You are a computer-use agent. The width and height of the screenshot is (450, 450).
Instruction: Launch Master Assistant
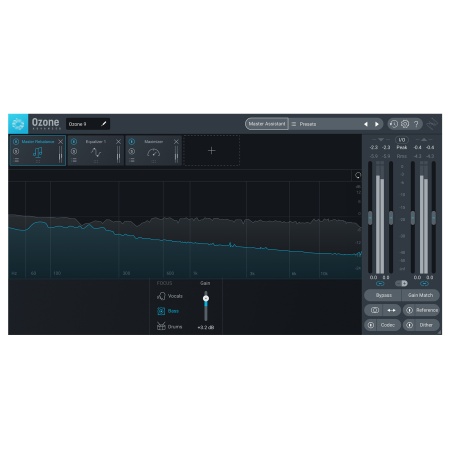(267, 124)
